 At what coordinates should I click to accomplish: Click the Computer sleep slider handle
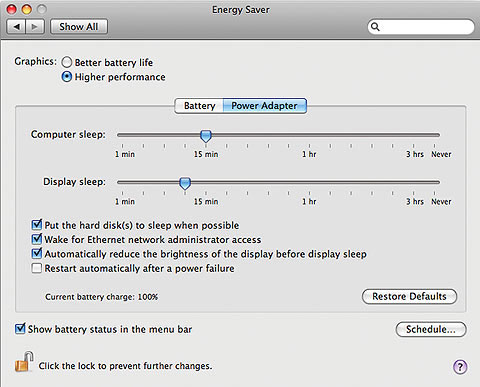click(206, 136)
